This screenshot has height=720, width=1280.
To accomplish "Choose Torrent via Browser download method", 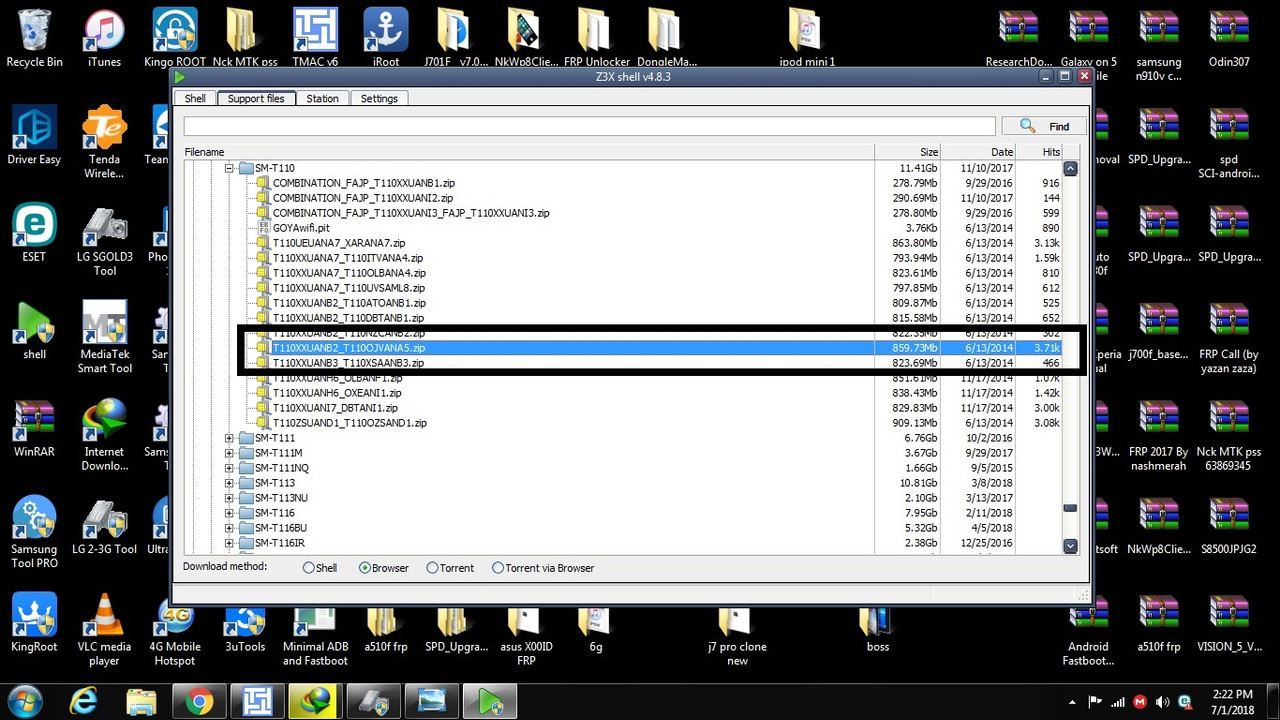I will tap(498, 568).
